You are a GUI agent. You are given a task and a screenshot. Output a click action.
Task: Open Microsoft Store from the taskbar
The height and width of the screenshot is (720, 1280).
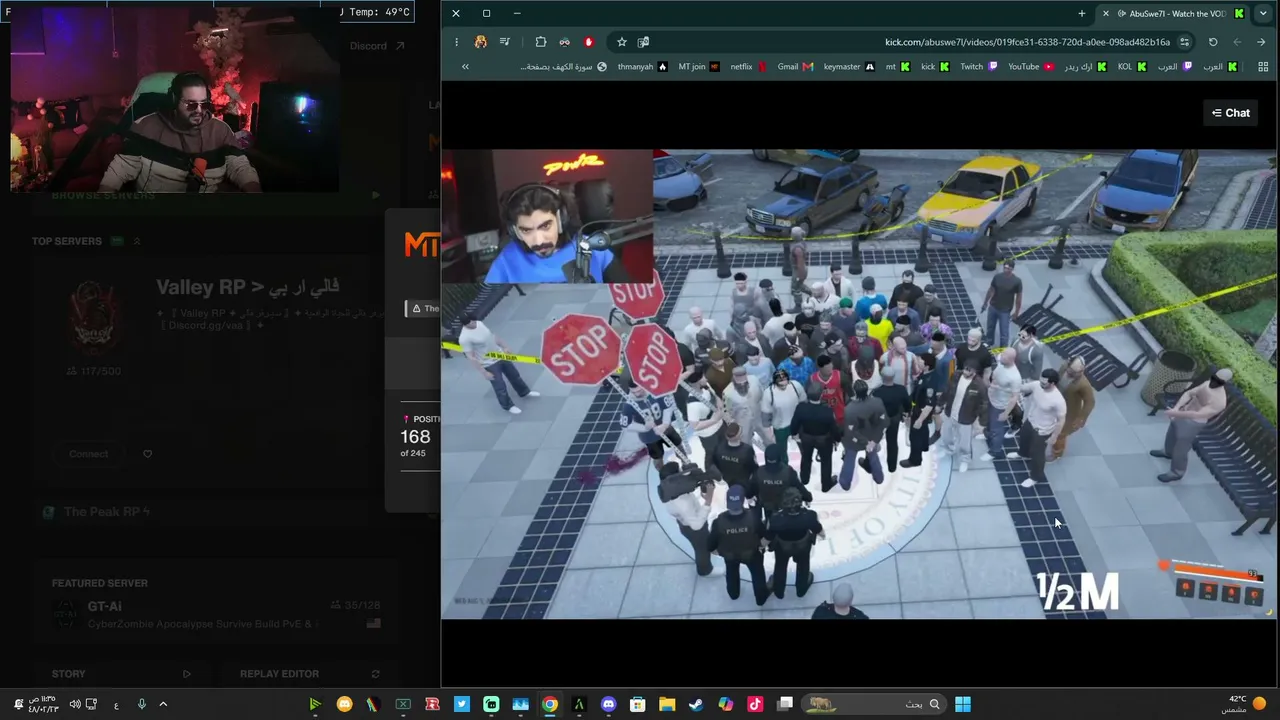click(x=637, y=704)
